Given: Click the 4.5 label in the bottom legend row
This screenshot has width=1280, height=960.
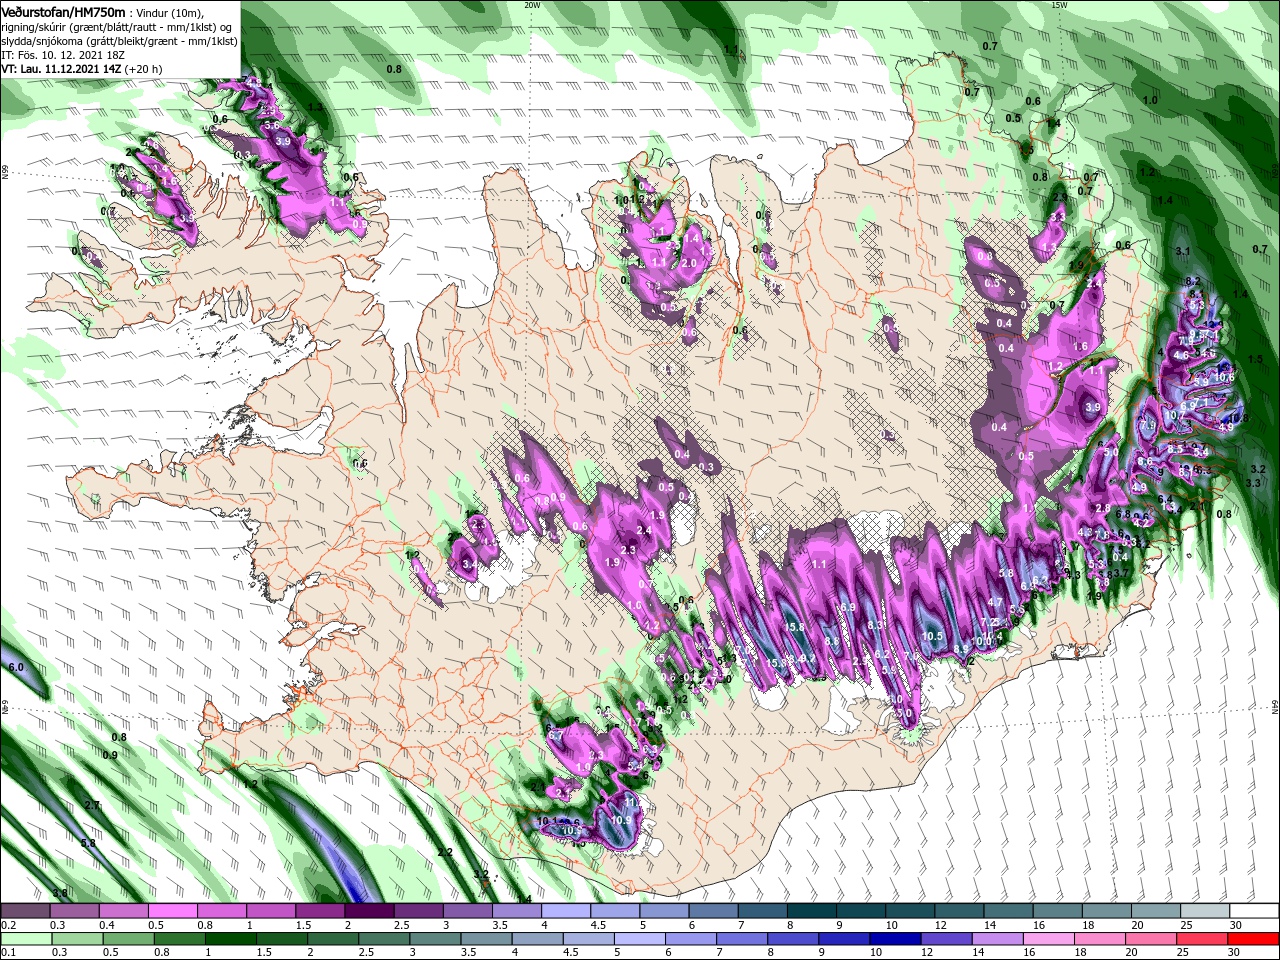Looking at the screenshot, I should pyautogui.click(x=572, y=952).
